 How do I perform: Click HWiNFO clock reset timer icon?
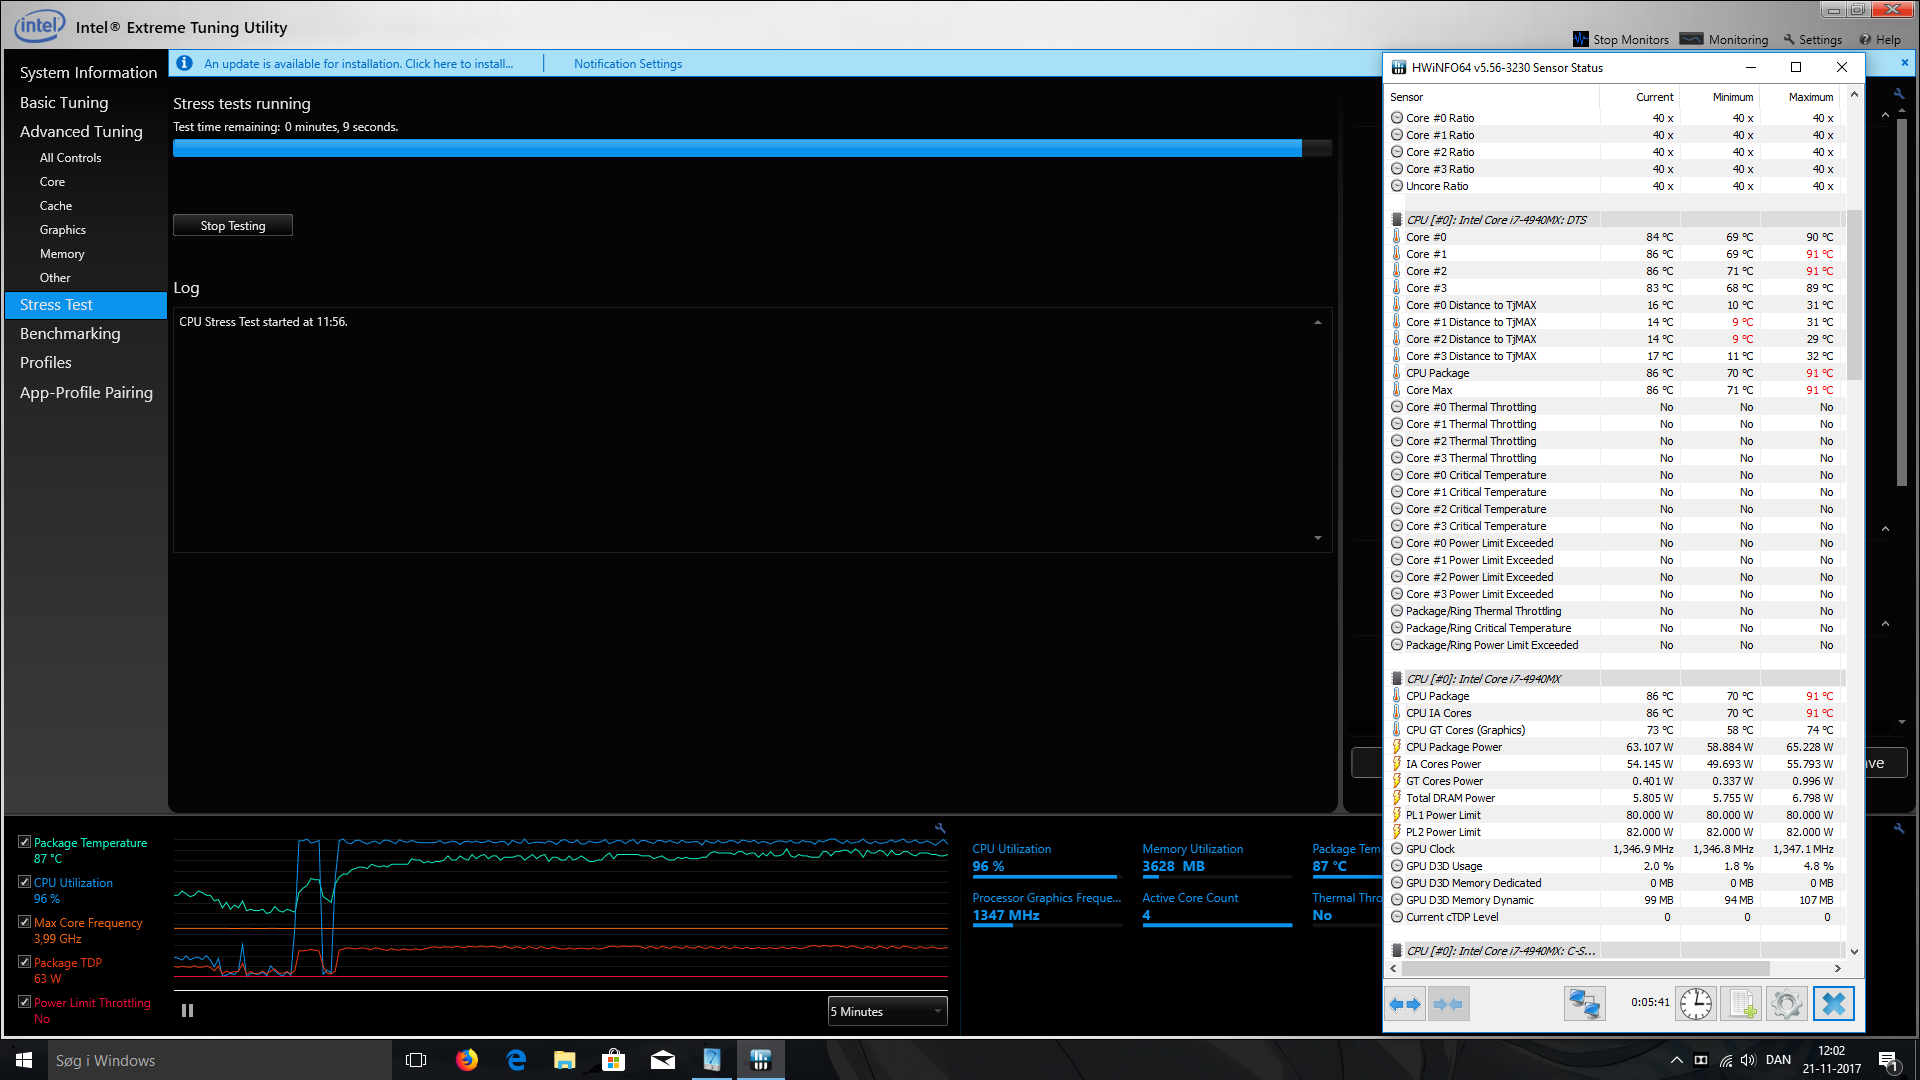(x=1696, y=1004)
